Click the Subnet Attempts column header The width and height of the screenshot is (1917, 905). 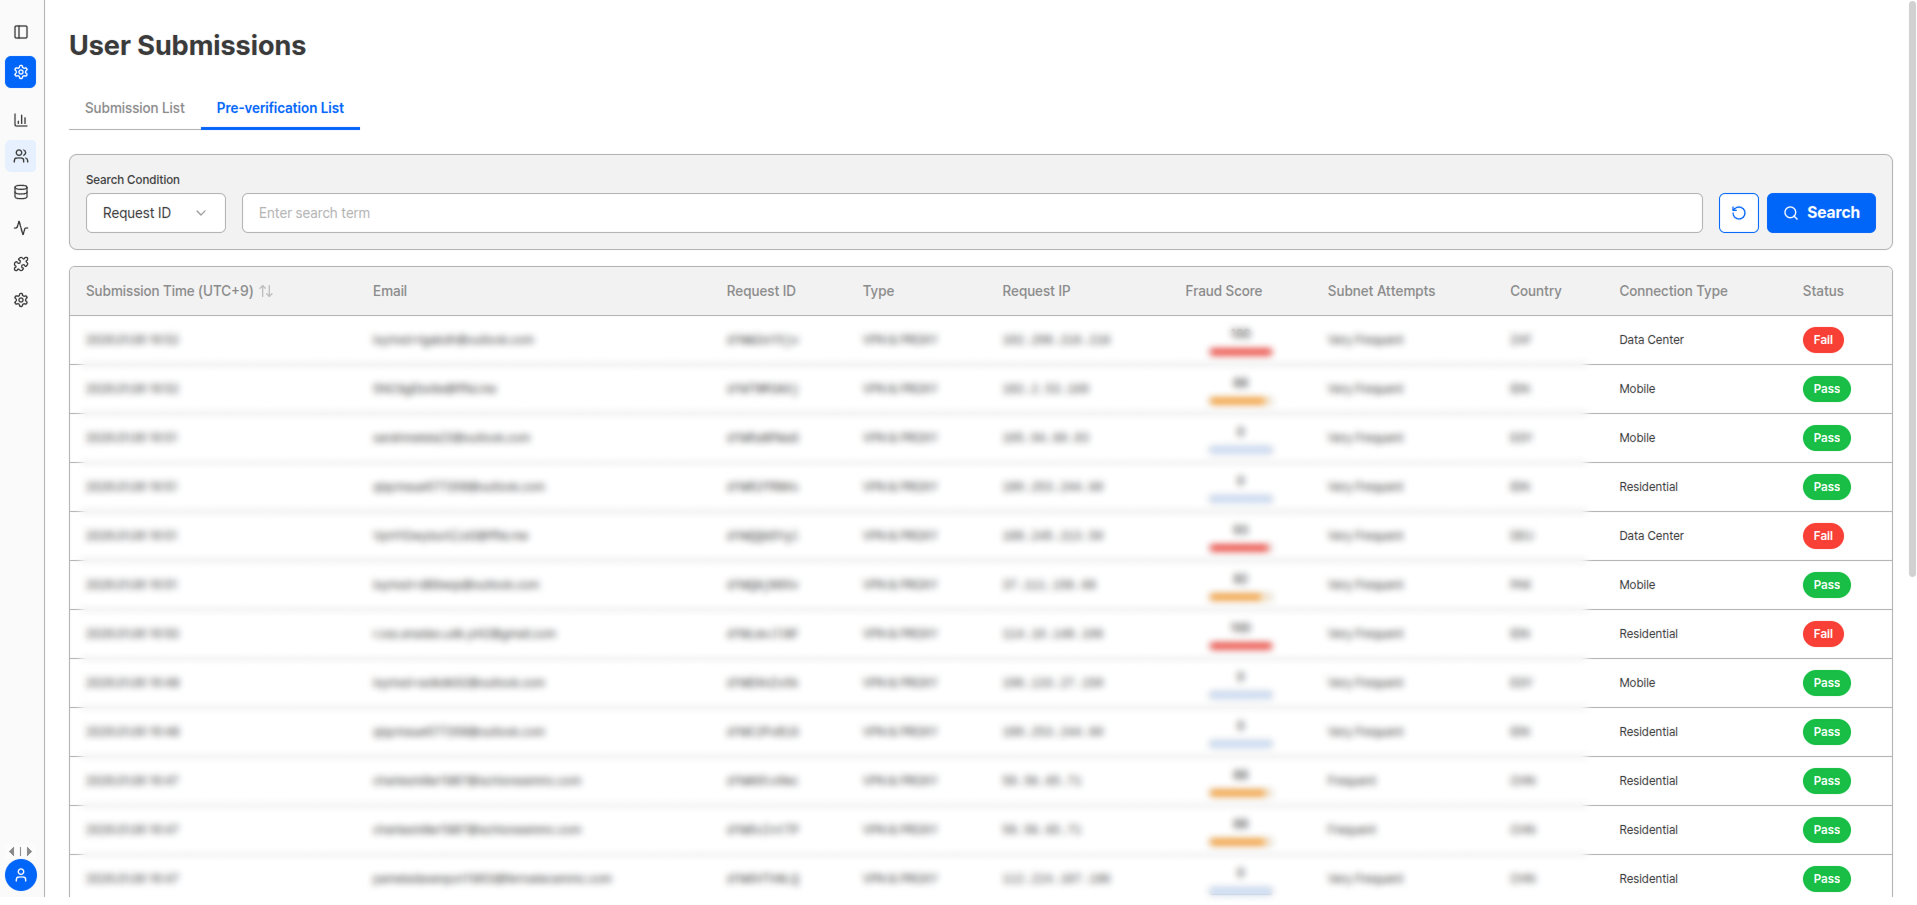coord(1381,291)
